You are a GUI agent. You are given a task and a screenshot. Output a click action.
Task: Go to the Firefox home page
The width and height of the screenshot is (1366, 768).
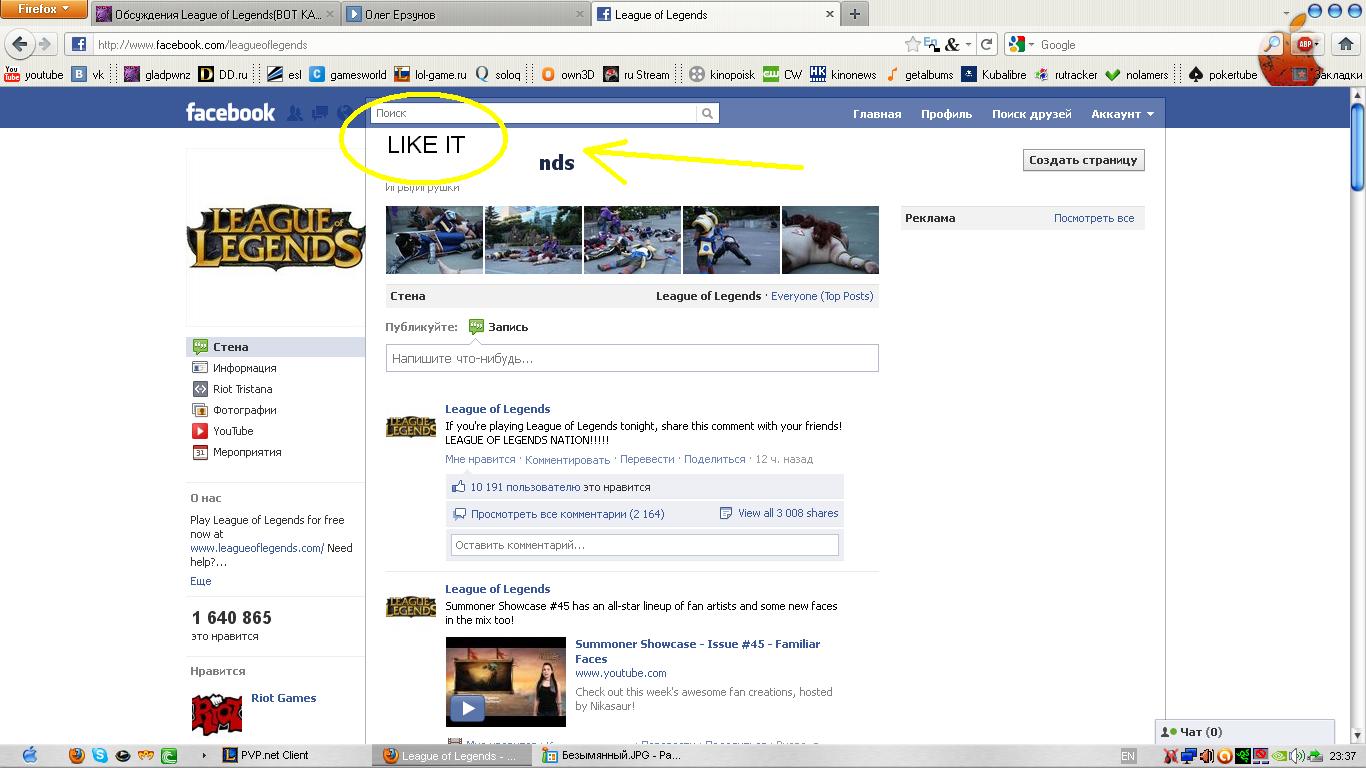pos(1345,44)
